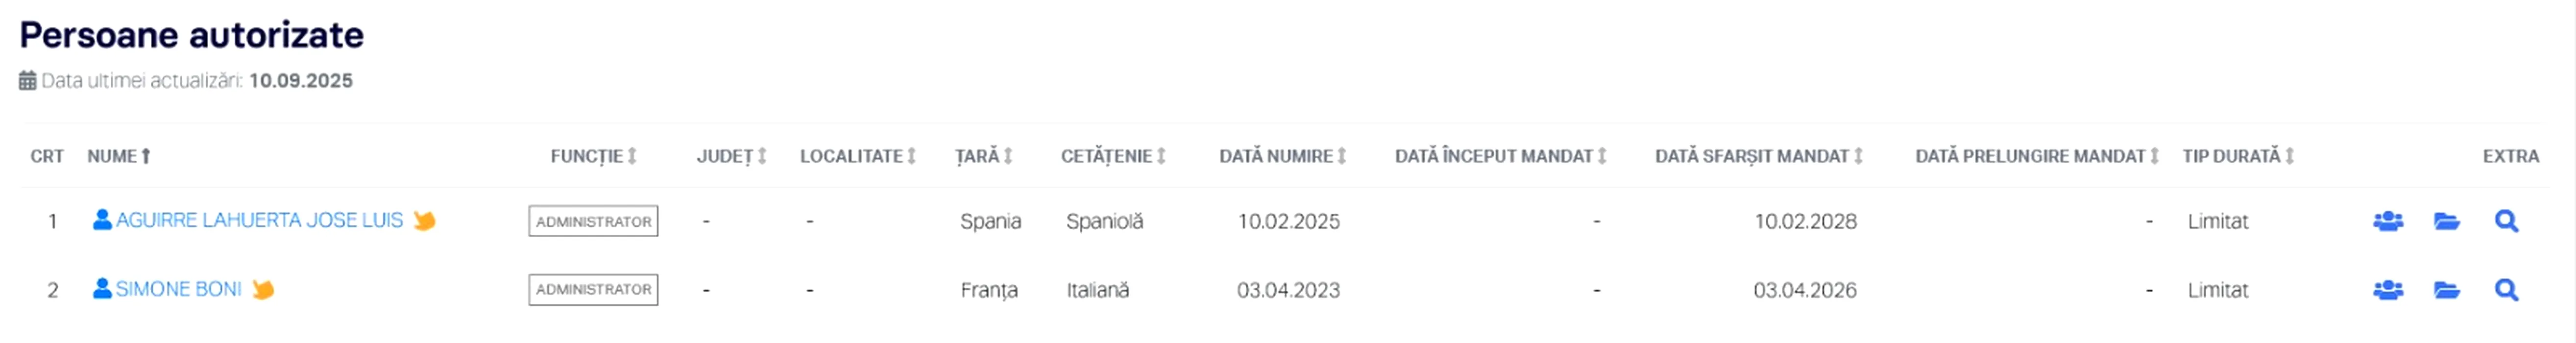2576x343 pixels.
Task: Click magnifier search icon in Simone Boni row
Action: click(x=2505, y=290)
